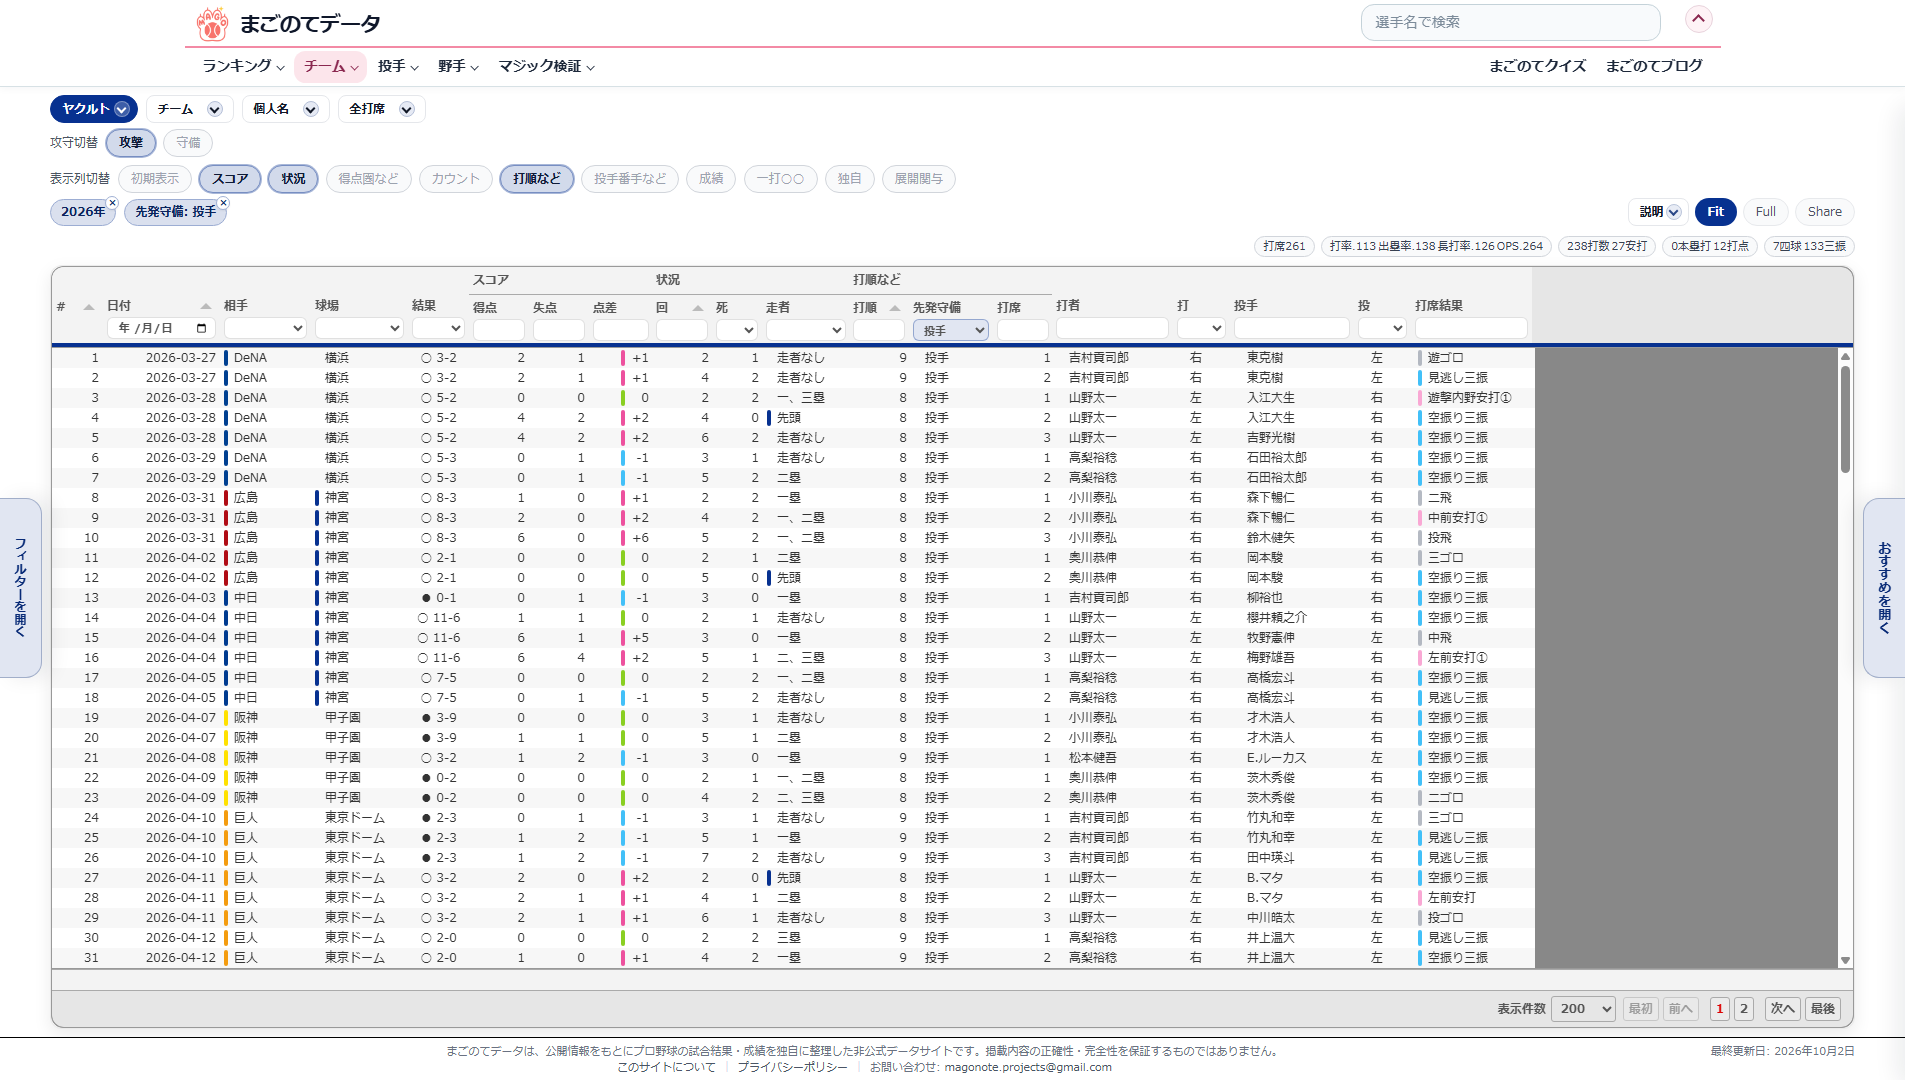Enable 成績 column group

(711, 179)
